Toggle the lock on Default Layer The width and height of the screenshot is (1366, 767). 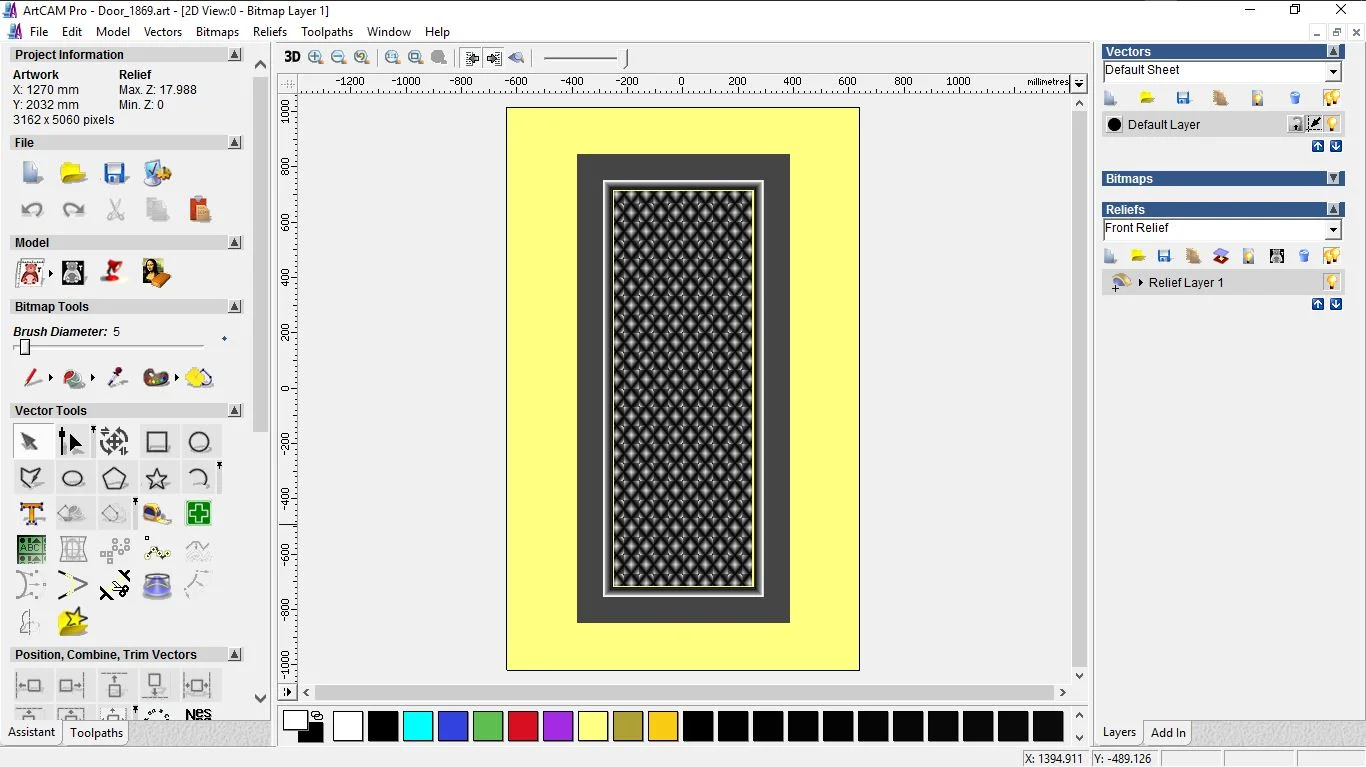pos(1295,123)
